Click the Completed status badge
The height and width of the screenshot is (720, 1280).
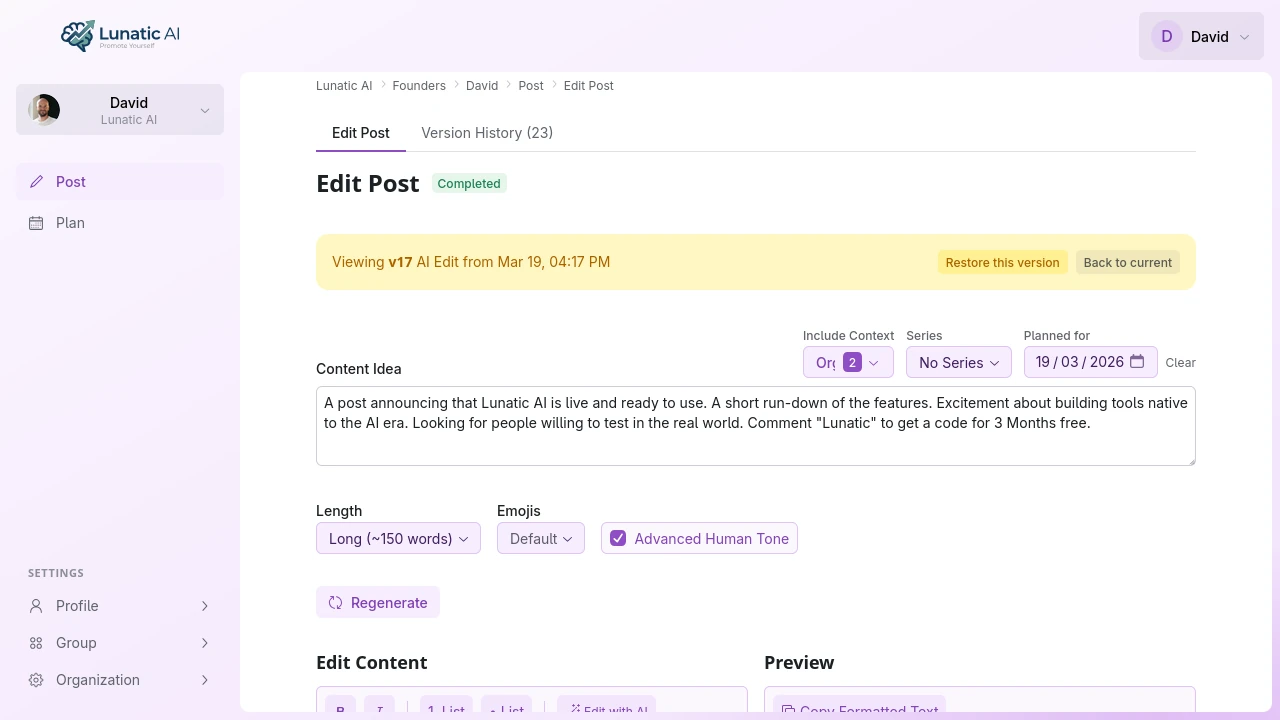click(469, 183)
